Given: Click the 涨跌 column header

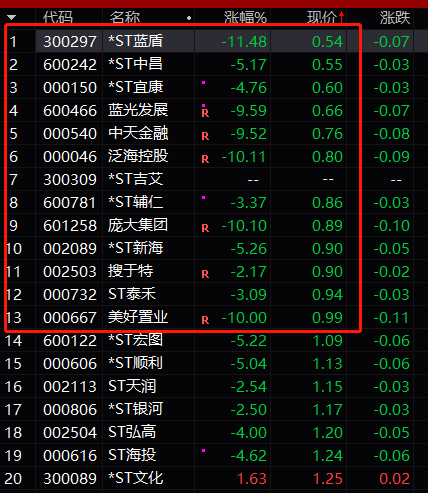Looking at the screenshot, I should point(395,17).
